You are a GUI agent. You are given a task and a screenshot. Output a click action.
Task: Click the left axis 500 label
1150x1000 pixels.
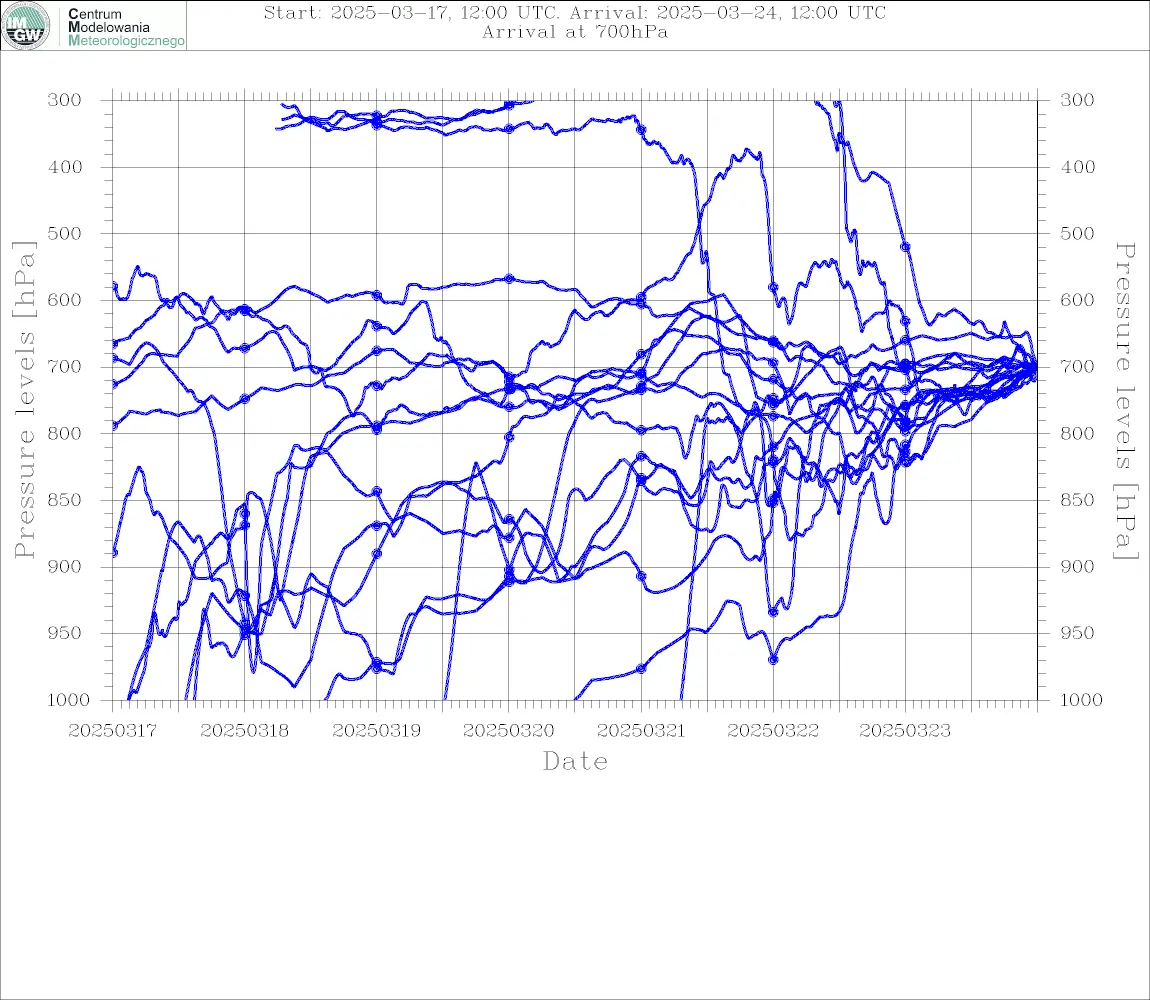(65, 233)
